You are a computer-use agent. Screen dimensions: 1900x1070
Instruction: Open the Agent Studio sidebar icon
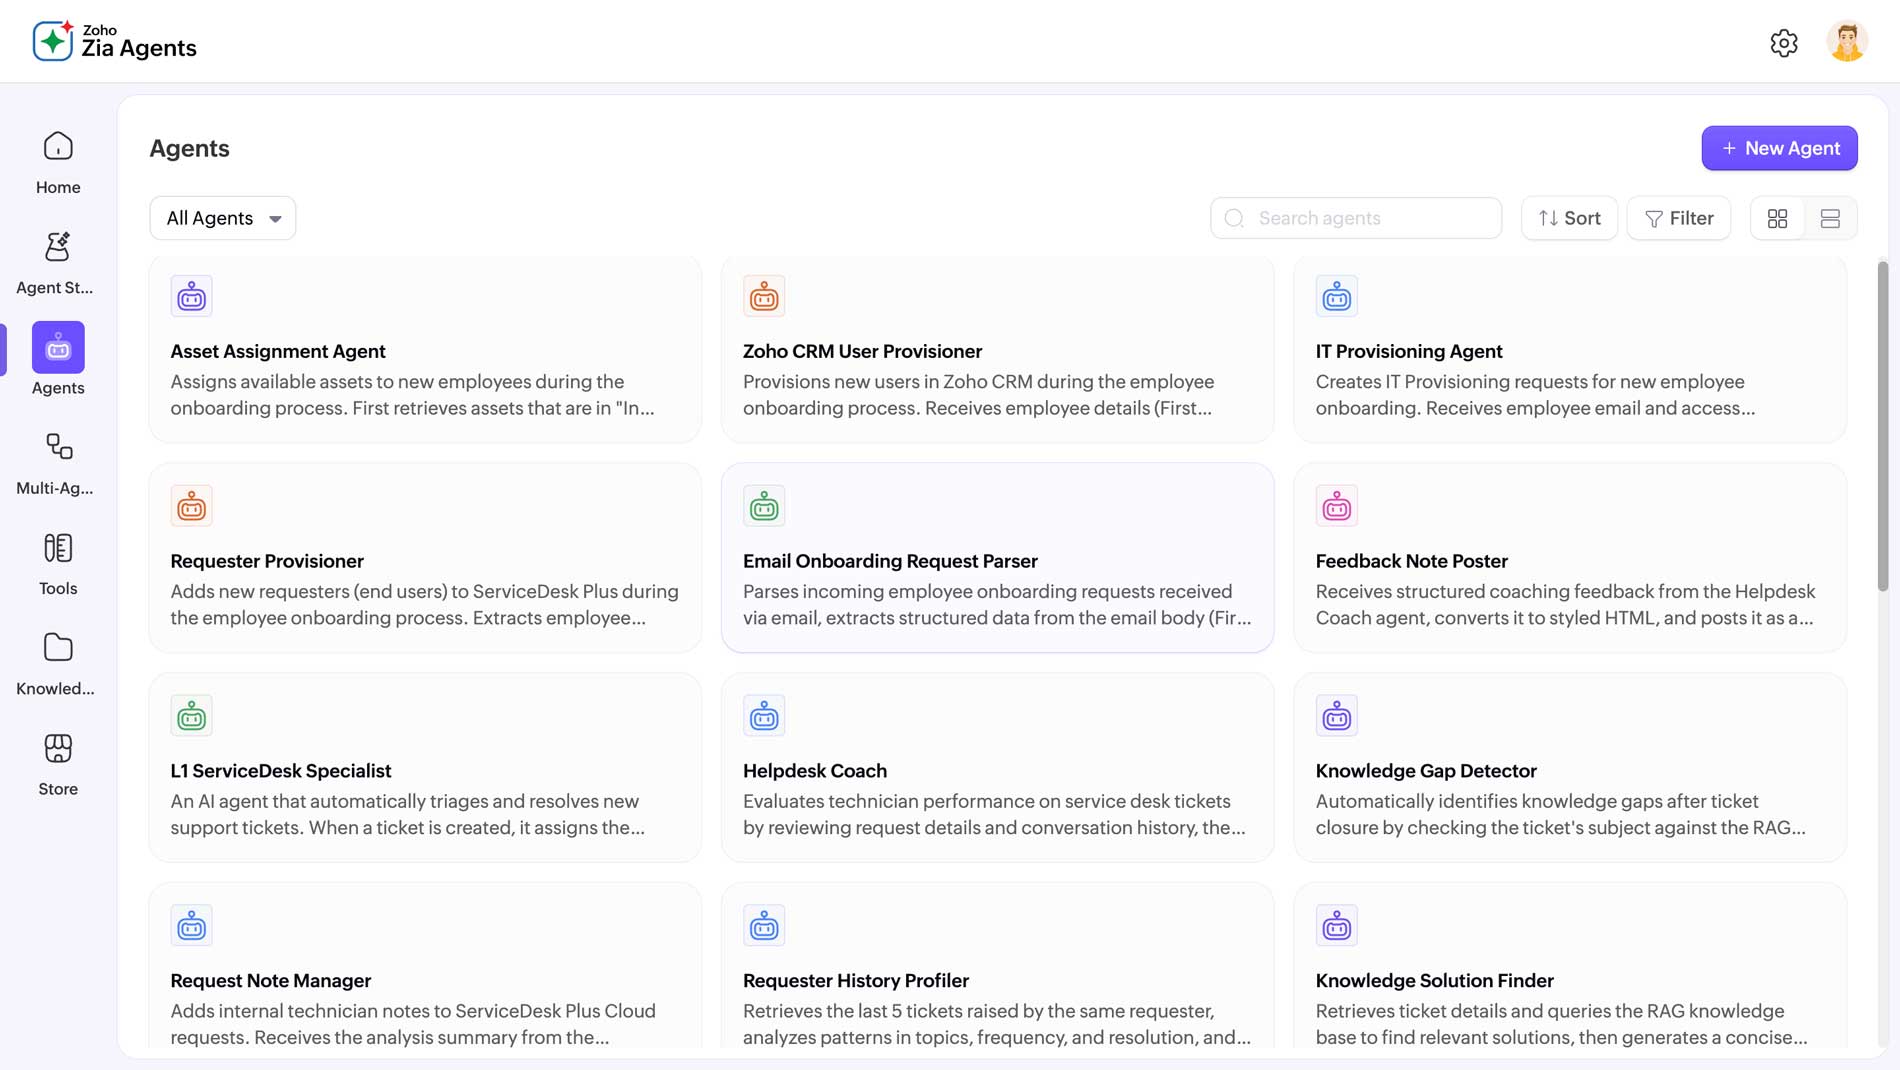[58, 248]
